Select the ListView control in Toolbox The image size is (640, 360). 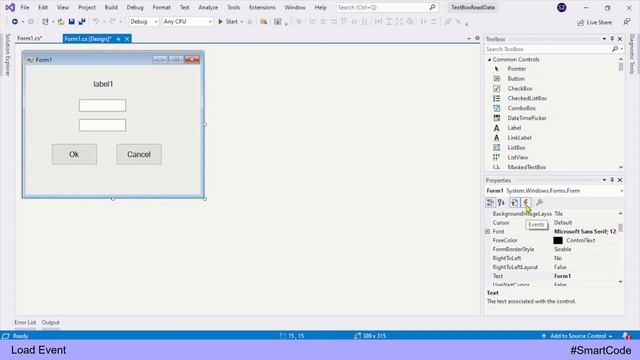(x=518, y=157)
